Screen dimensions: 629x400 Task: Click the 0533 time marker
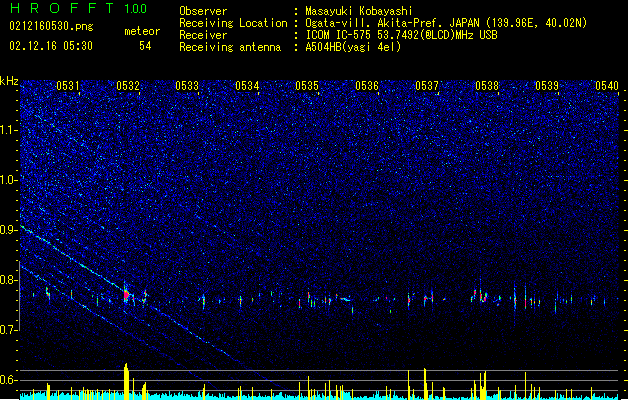tap(187, 86)
